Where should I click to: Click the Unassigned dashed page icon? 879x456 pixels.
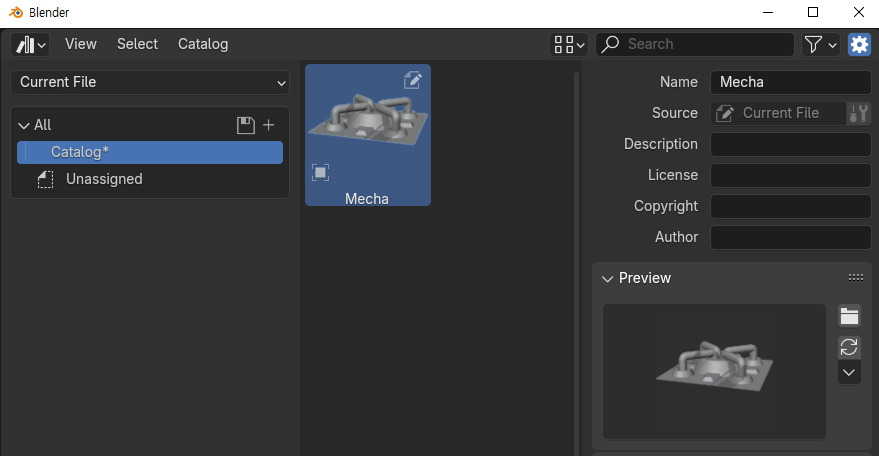[x=45, y=179]
